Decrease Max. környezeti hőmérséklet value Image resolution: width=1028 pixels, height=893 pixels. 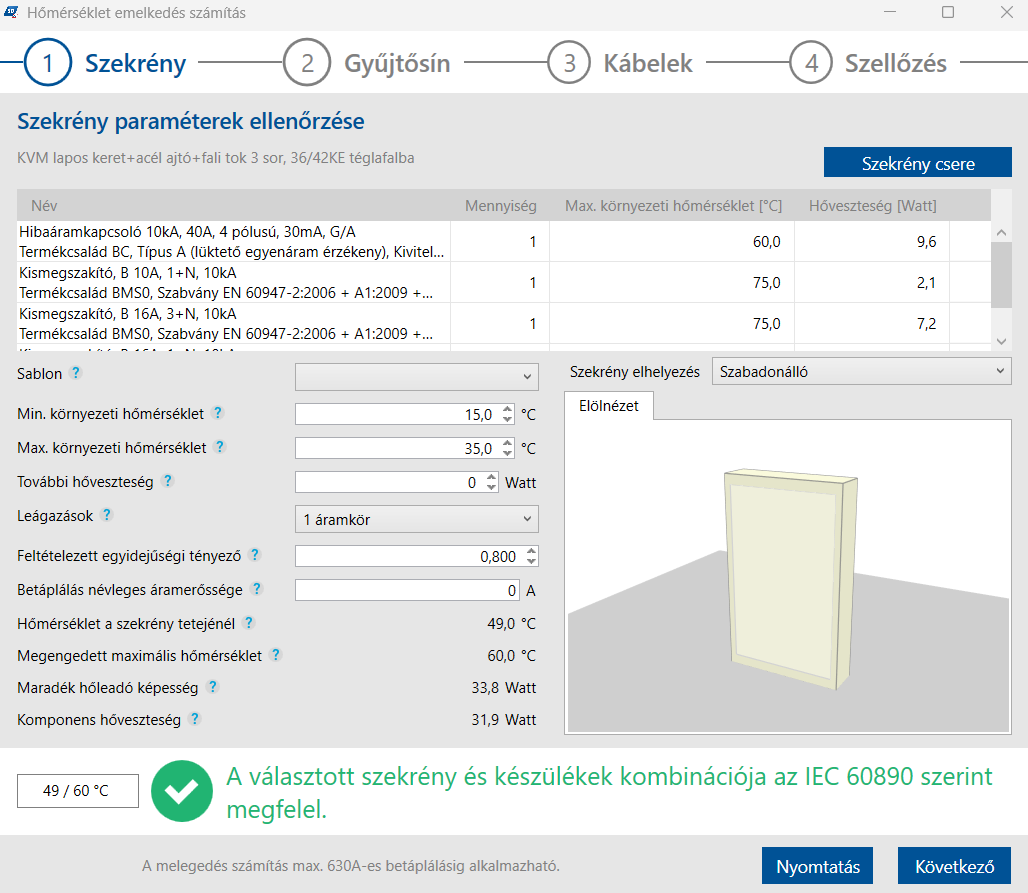507,453
